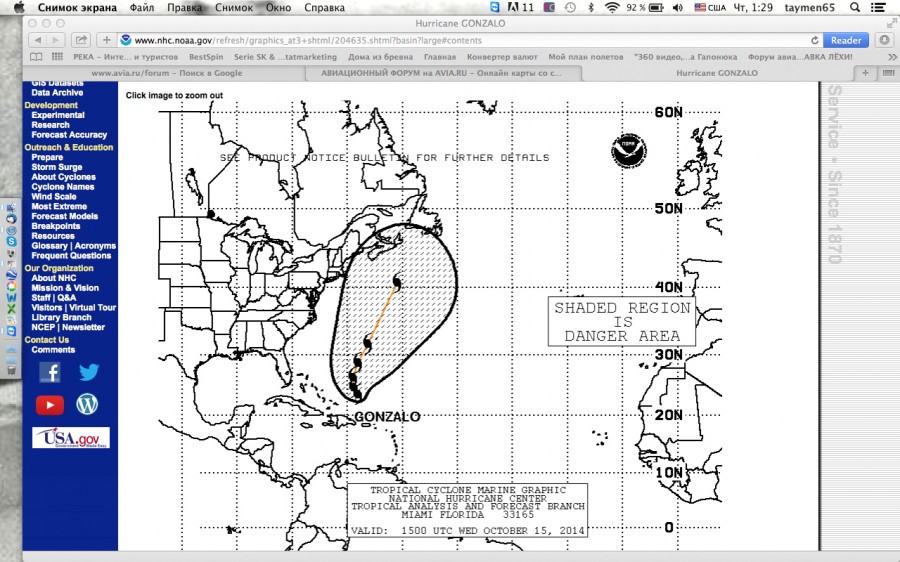Open a new tab with plus button

(865, 73)
